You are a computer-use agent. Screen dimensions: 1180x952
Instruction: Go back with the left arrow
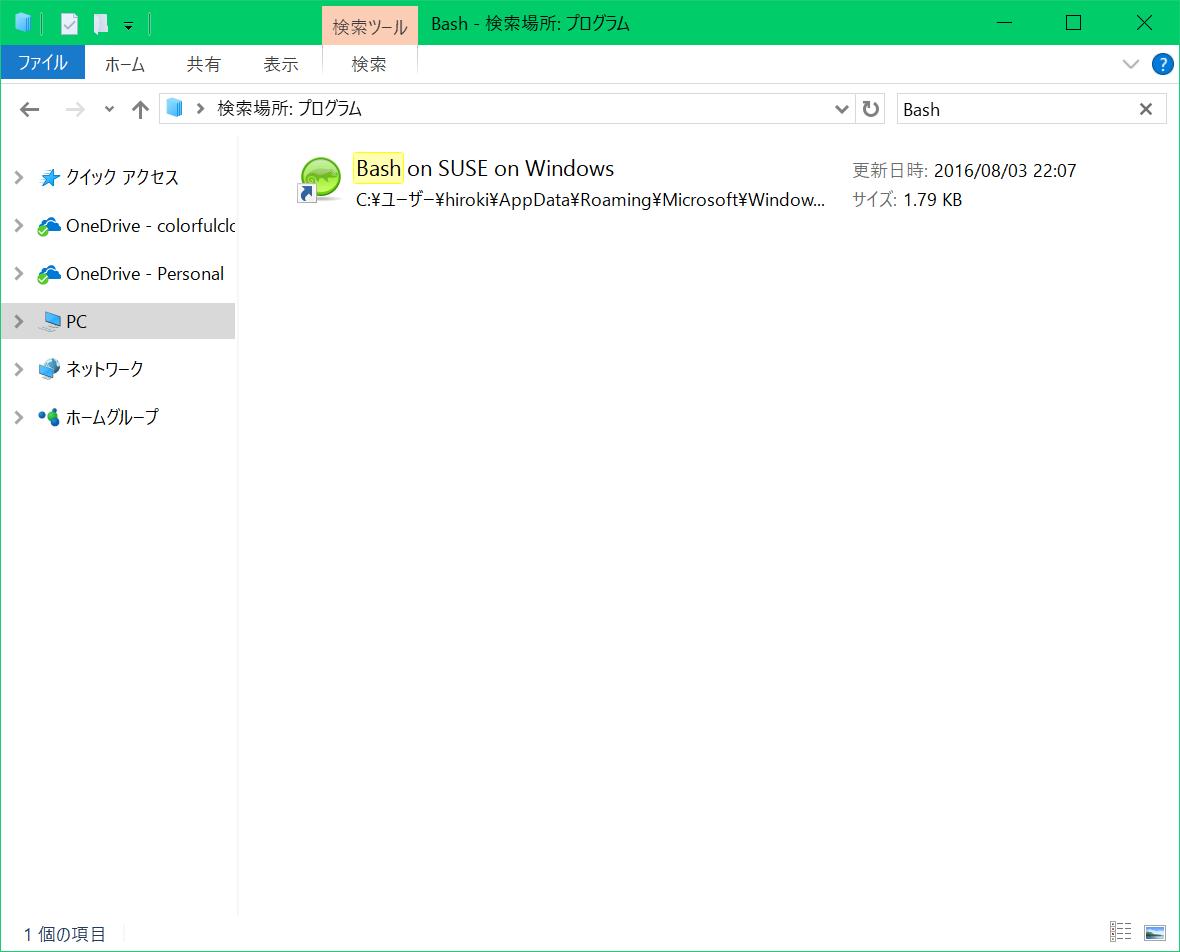point(29,110)
